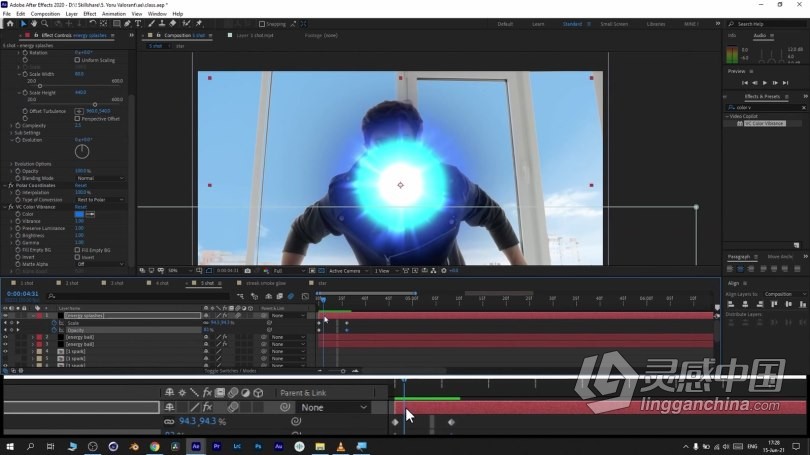Toggle the Invert checkbox
Image resolution: width=810 pixels, height=455 pixels.
(x=77, y=257)
